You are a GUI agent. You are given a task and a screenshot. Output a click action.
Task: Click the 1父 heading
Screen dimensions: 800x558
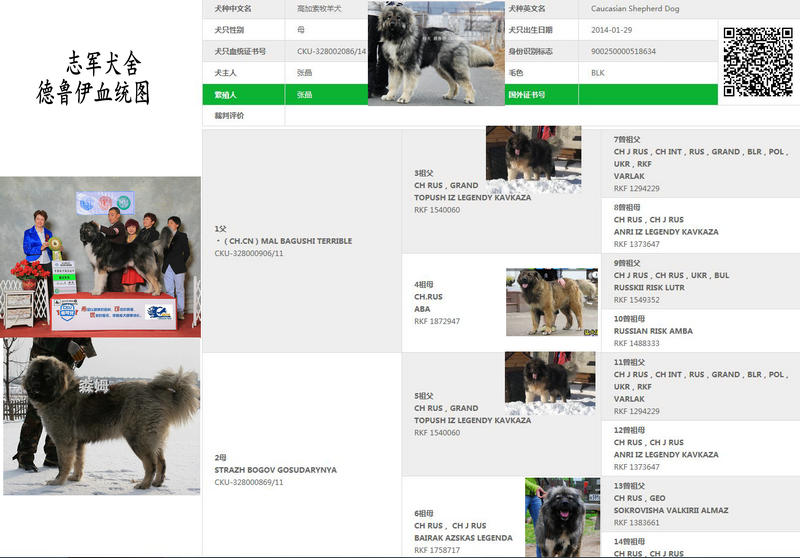220,229
